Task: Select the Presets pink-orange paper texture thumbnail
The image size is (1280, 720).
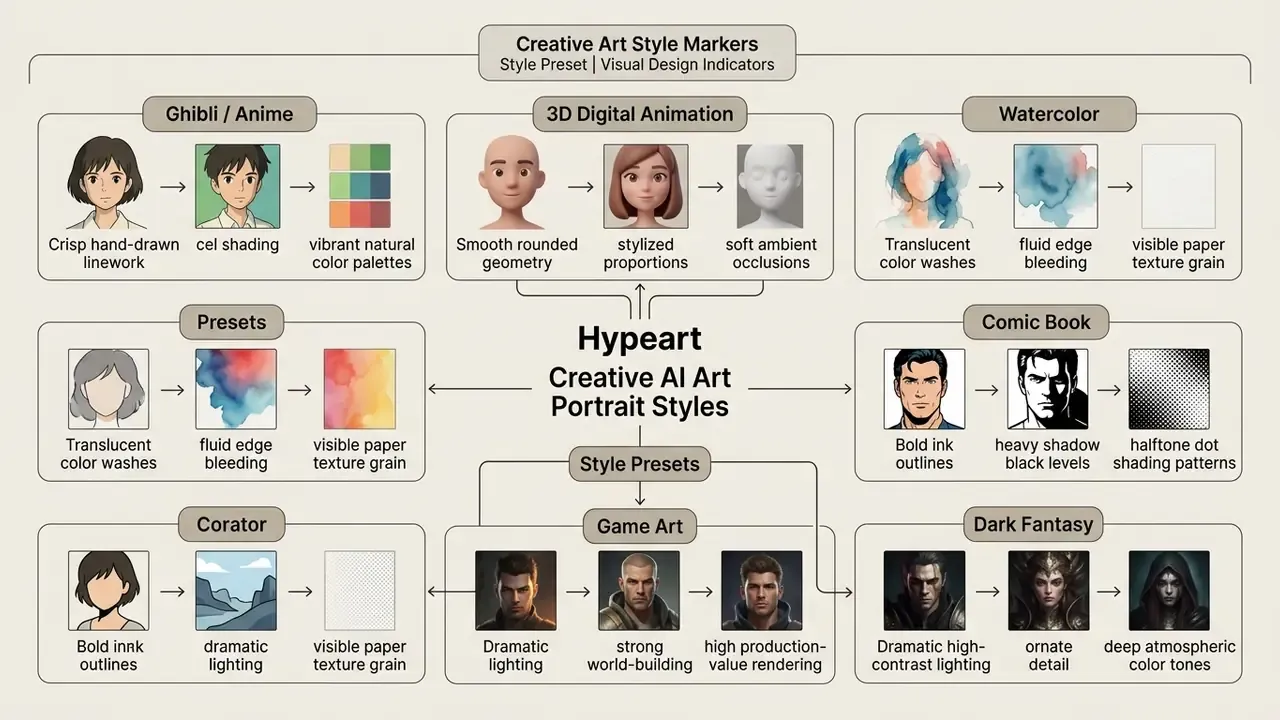Action: coord(359,389)
